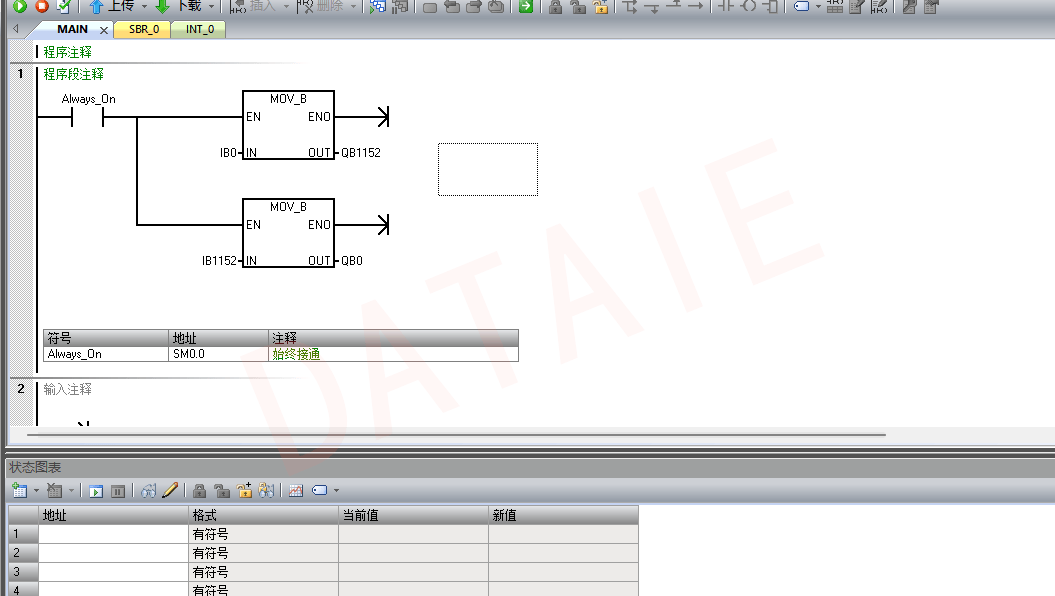Click the insert horizontal arrow line icon
This screenshot has height=596, width=1055.
click(x=696, y=6)
